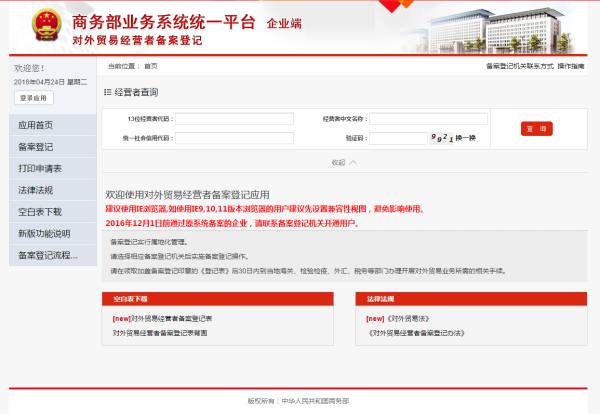This screenshot has height=414, width=600.
Task: Open 《对外贸易经营者备案登记办法》 link
Action: (416, 333)
